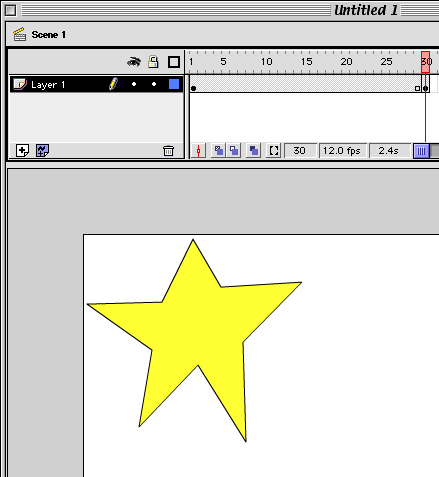
Task: Click the eye icon to hide all layers
Action: click(134, 62)
